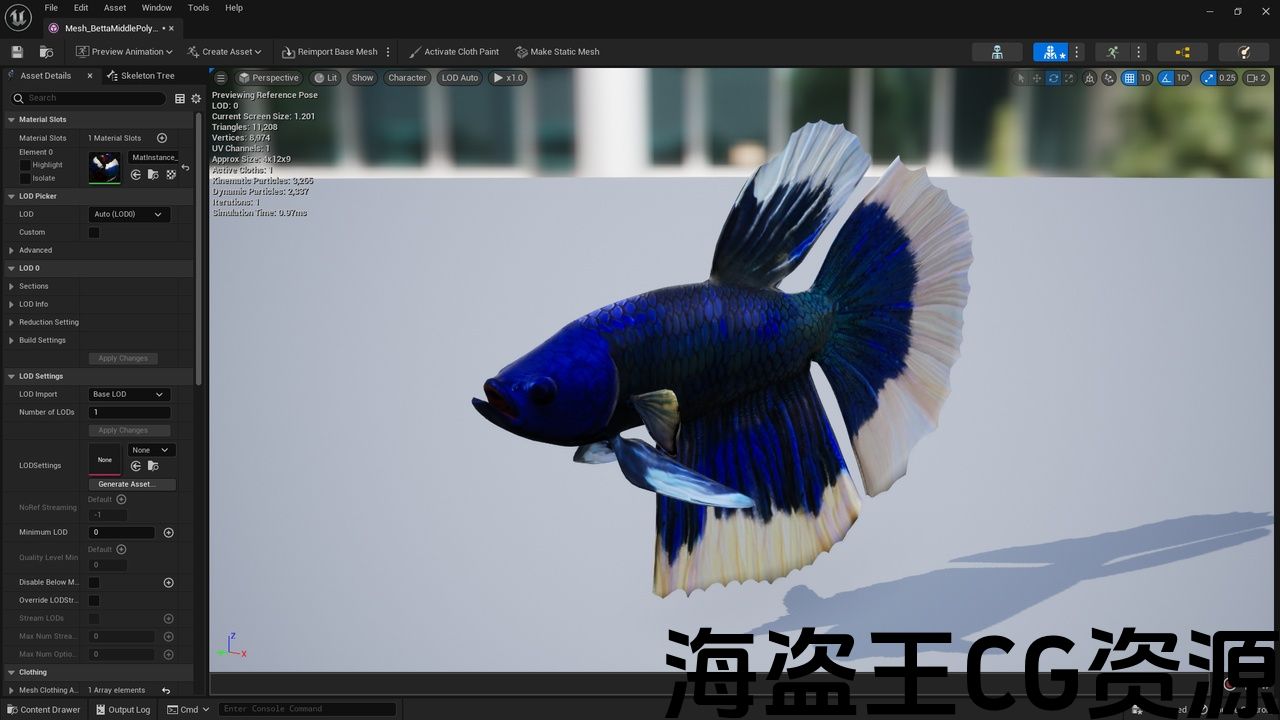Add a material slot with plus icon

click(162, 138)
